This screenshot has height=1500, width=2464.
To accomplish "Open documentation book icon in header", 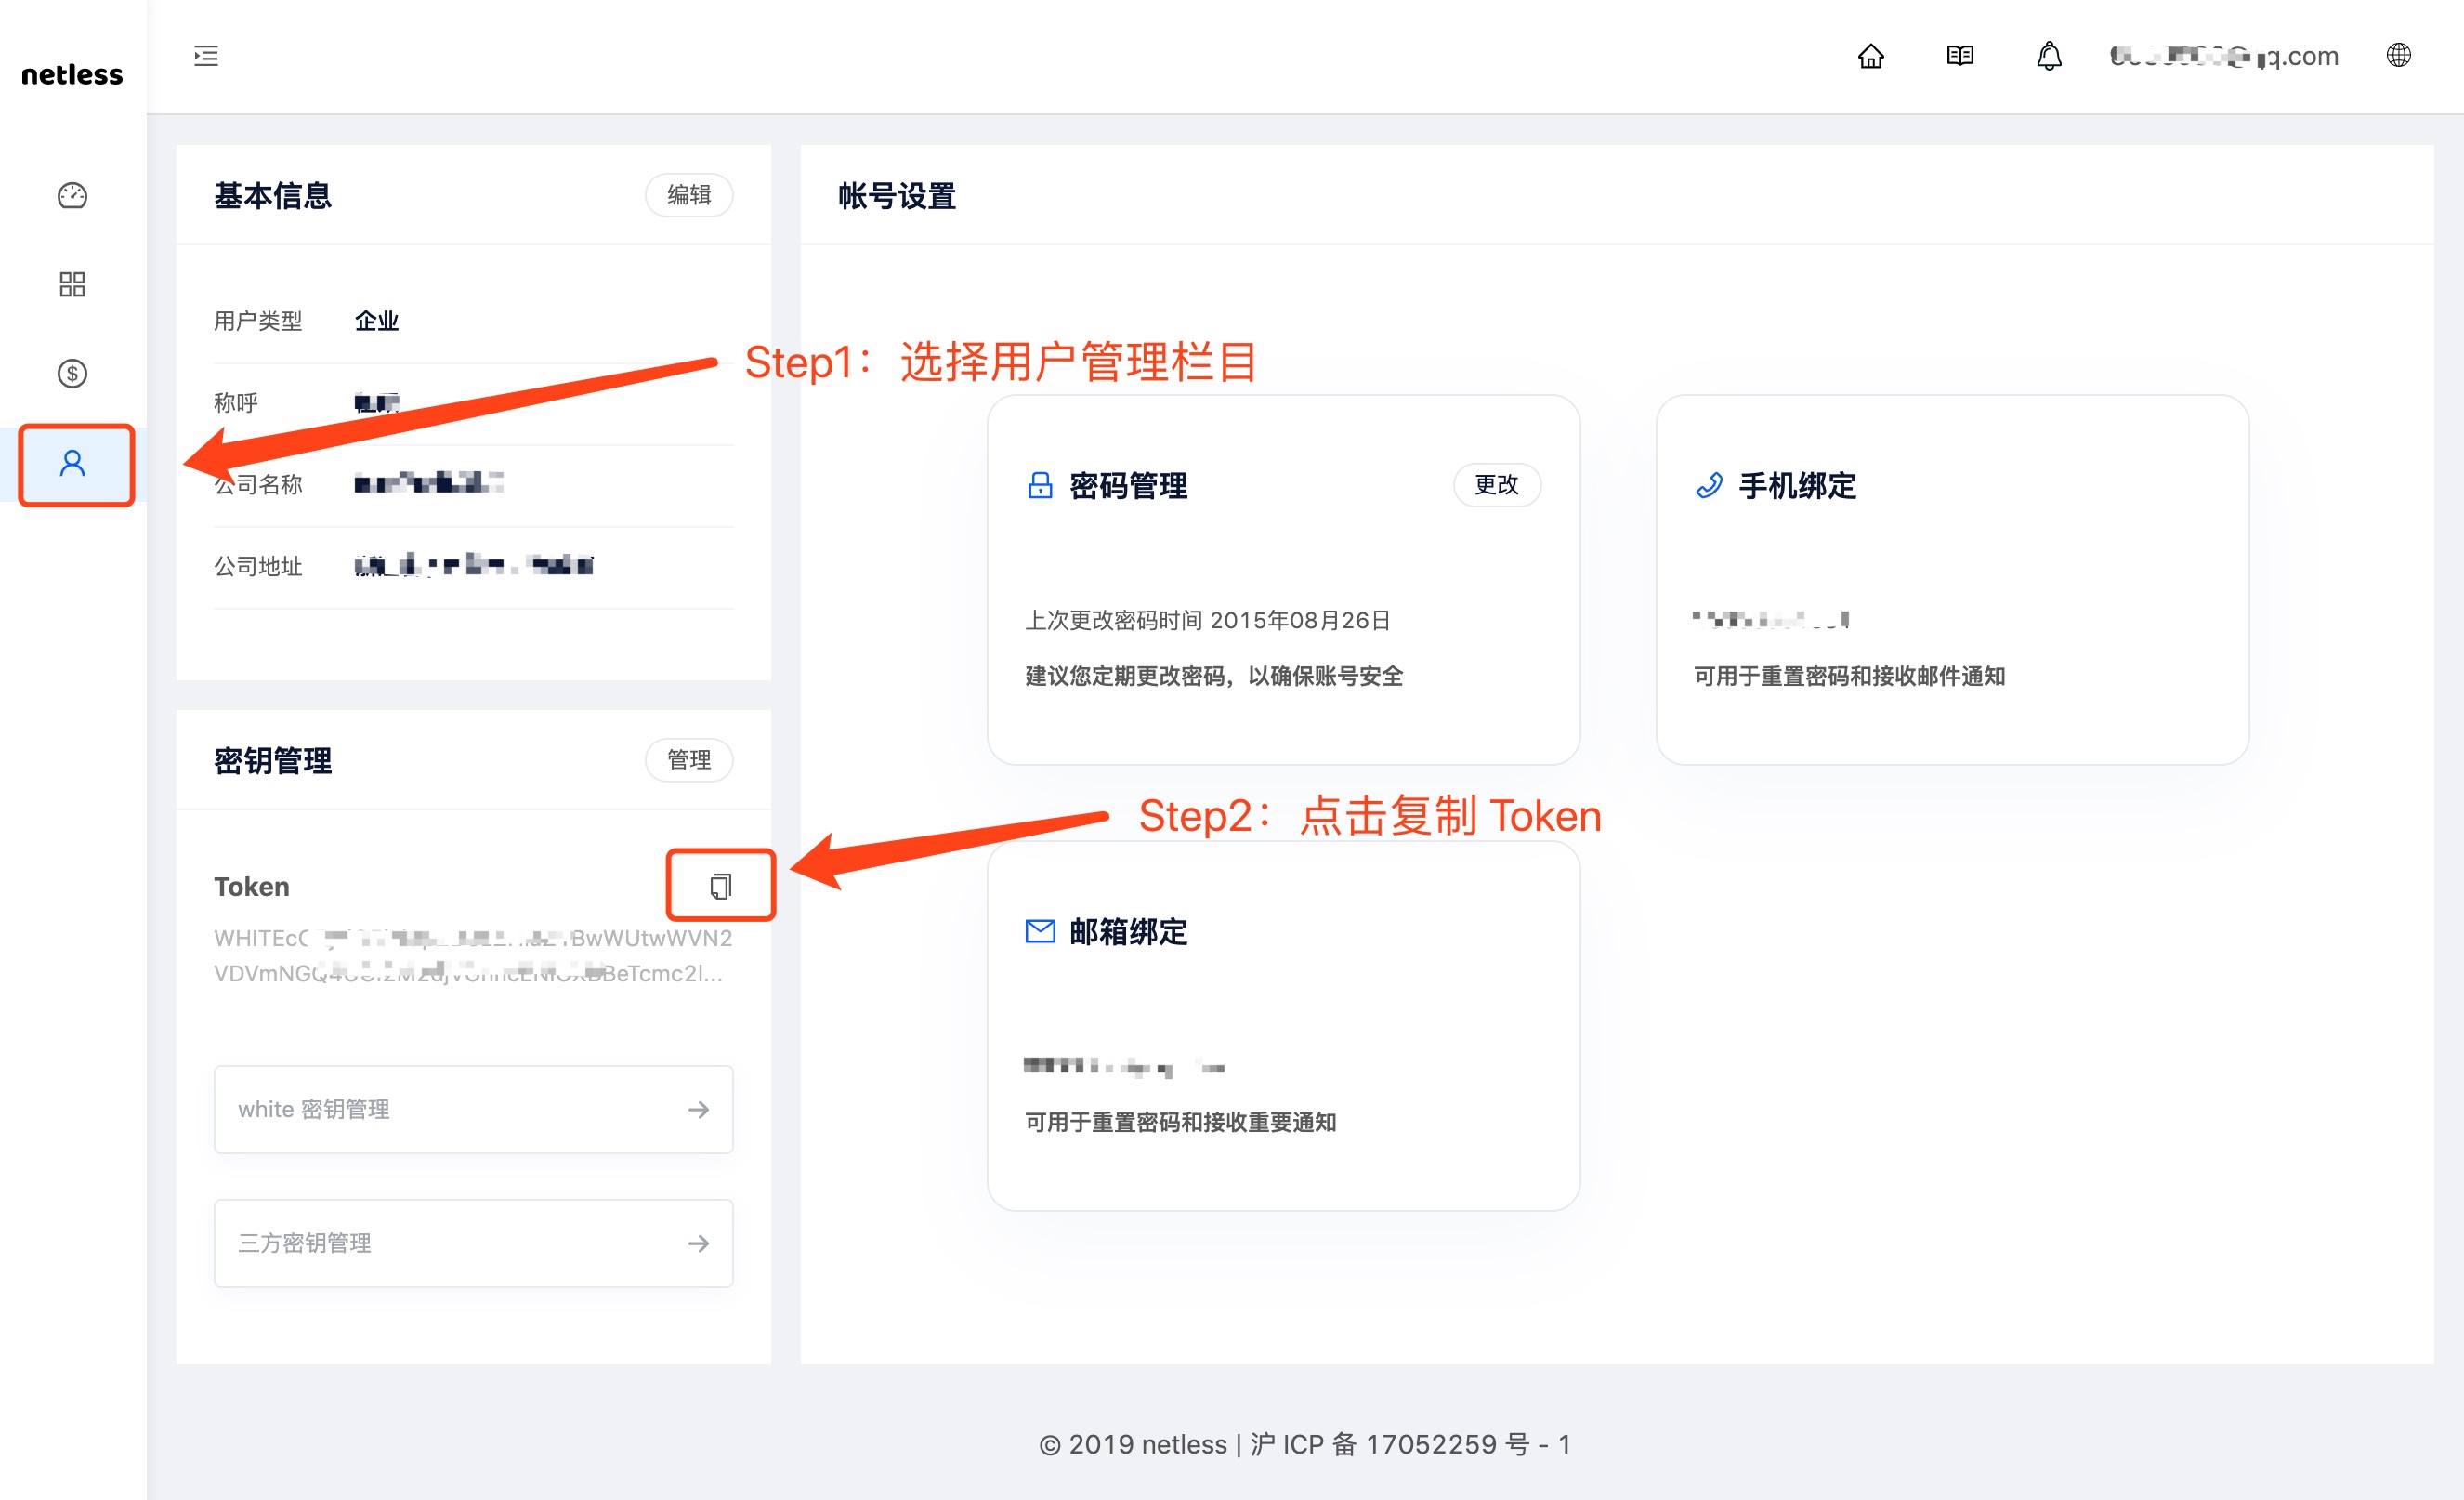I will pos(1960,56).
